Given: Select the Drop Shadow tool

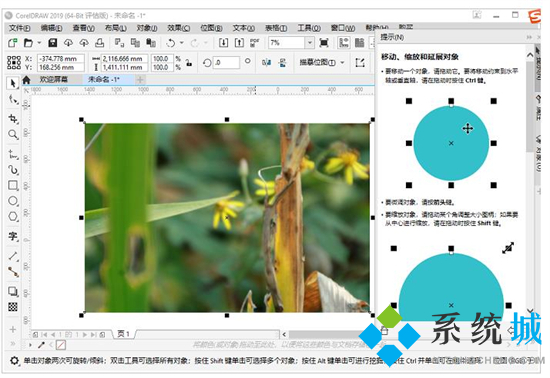Looking at the screenshot, I should 13,291.
